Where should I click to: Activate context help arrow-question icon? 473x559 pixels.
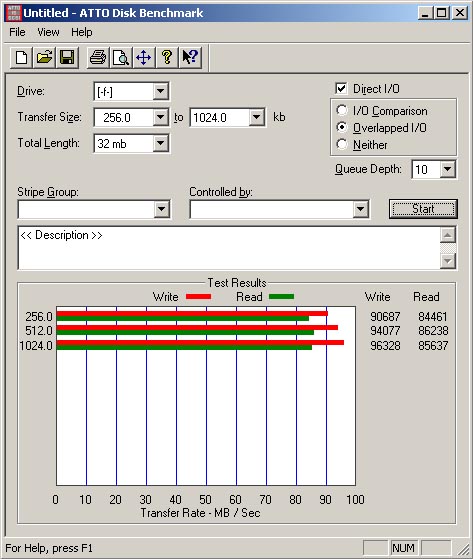[x=190, y=57]
